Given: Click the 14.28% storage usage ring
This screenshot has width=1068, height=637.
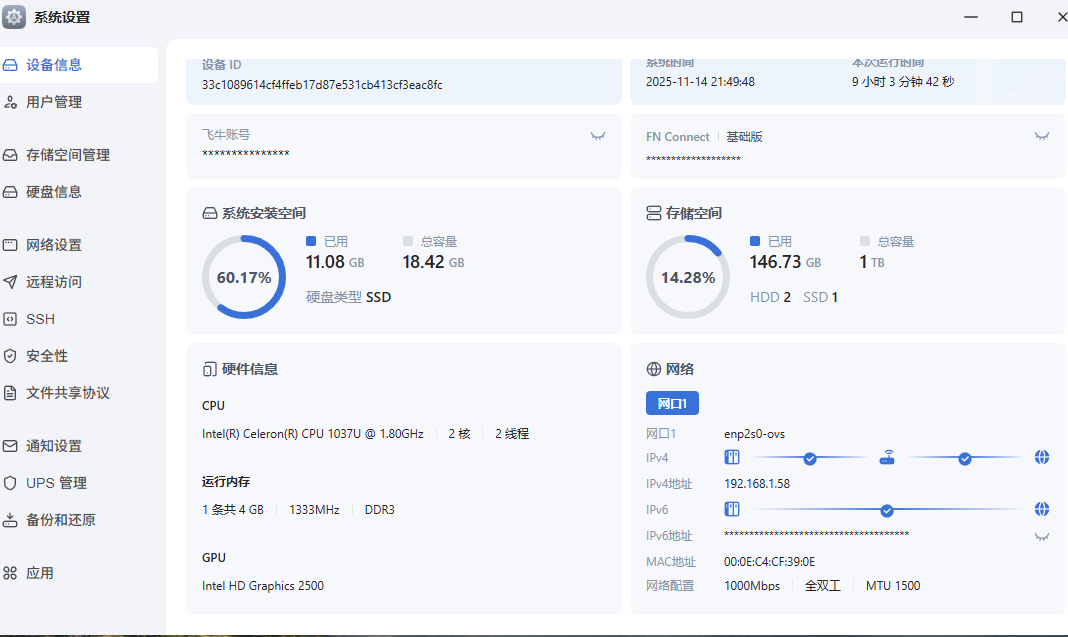Looking at the screenshot, I should [688, 277].
